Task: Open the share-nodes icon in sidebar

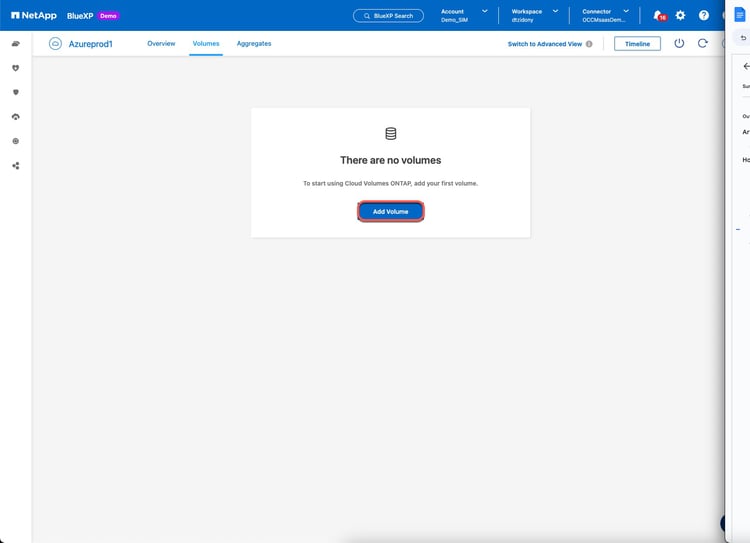Action: pos(16,165)
